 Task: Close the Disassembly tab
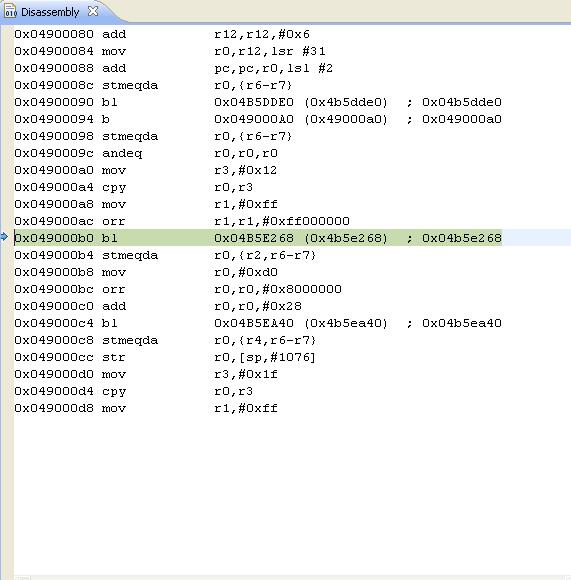click(x=93, y=11)
